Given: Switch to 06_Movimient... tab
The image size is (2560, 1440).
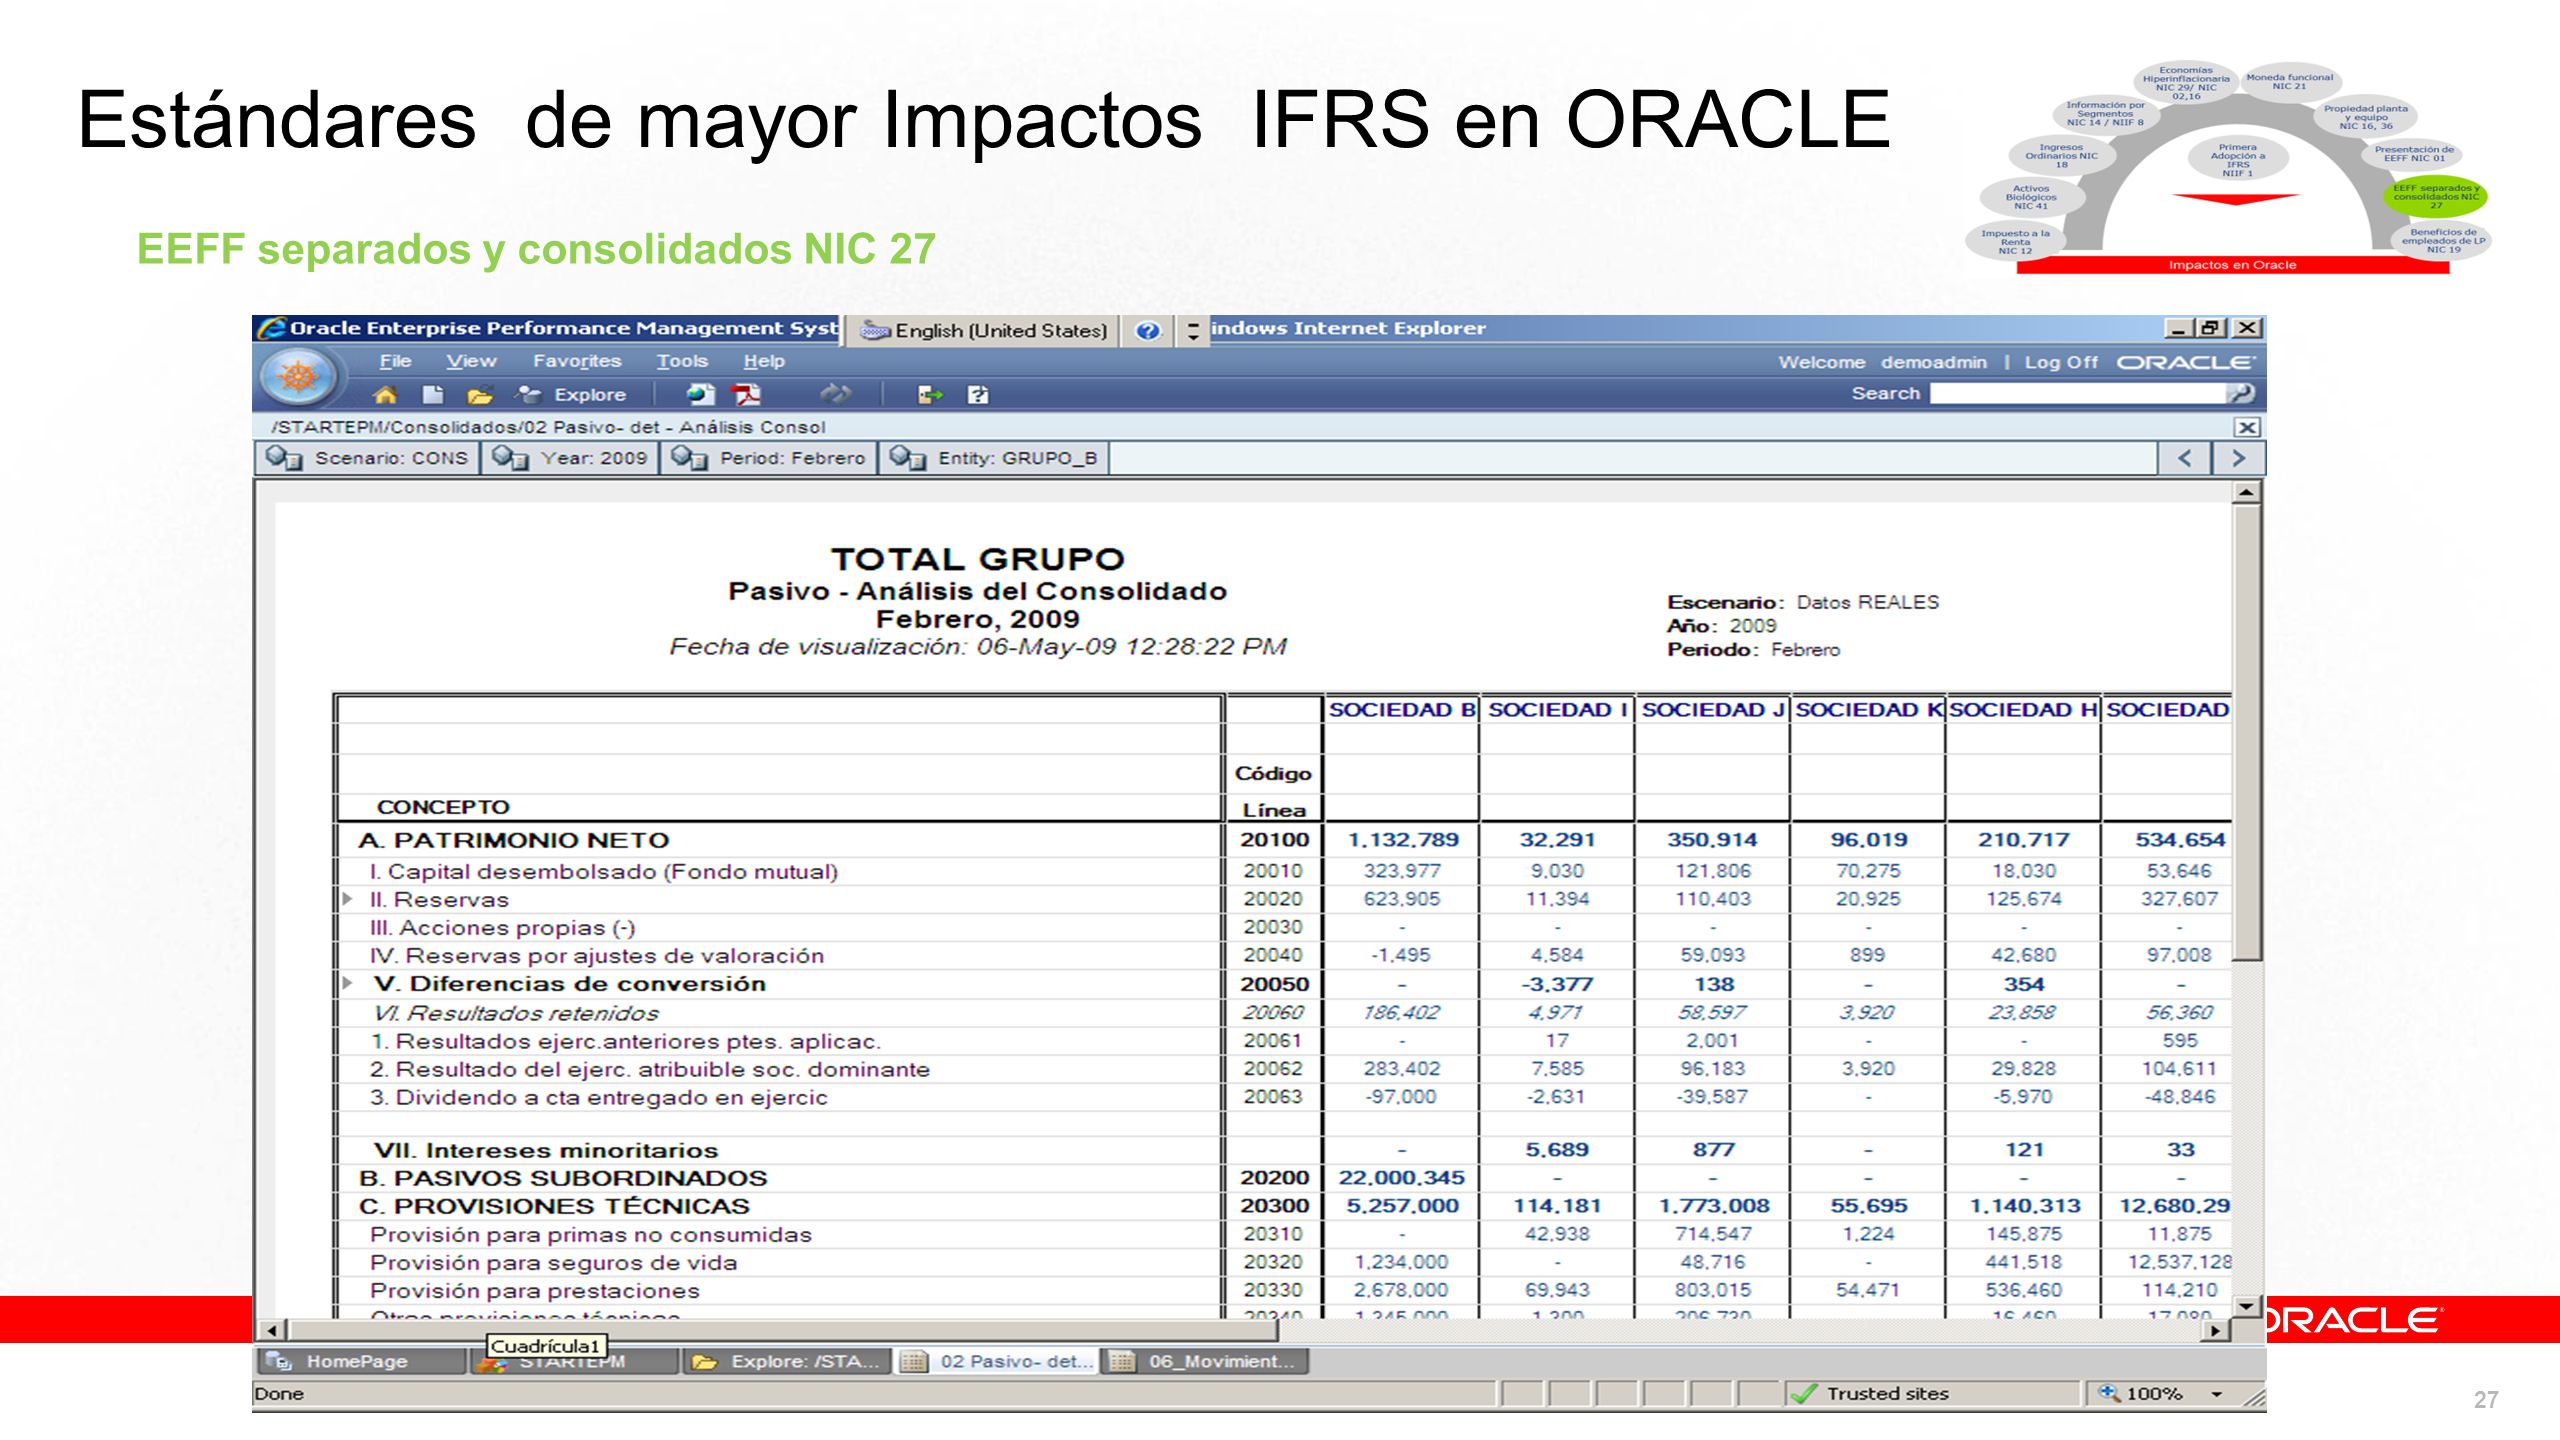Looking at the screenshot, I should [1204, 1361].
